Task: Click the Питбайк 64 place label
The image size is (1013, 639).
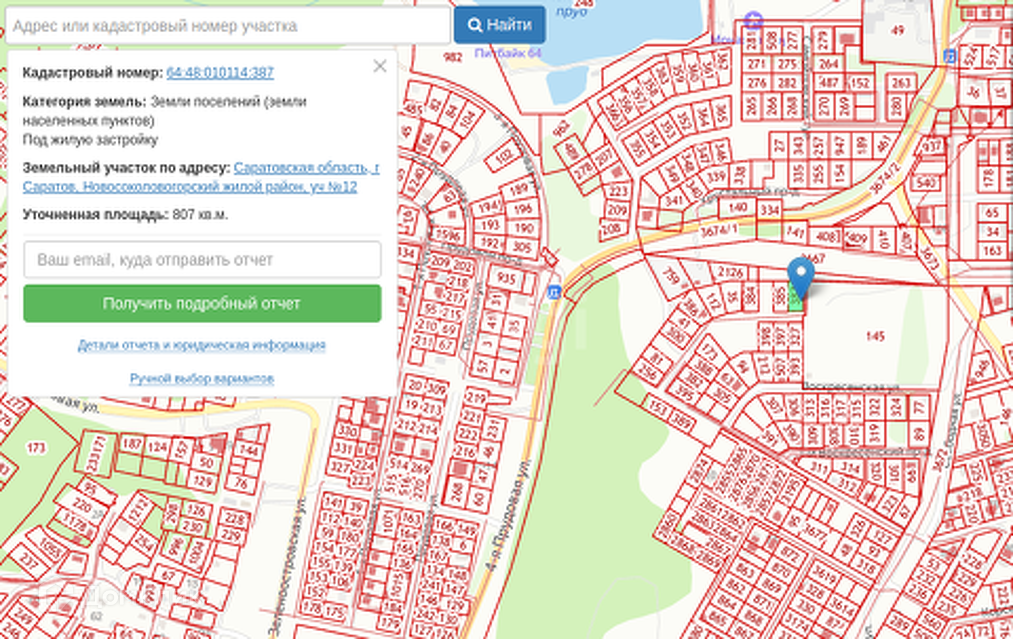Action: pyautogui.click(x=507, y=53)
